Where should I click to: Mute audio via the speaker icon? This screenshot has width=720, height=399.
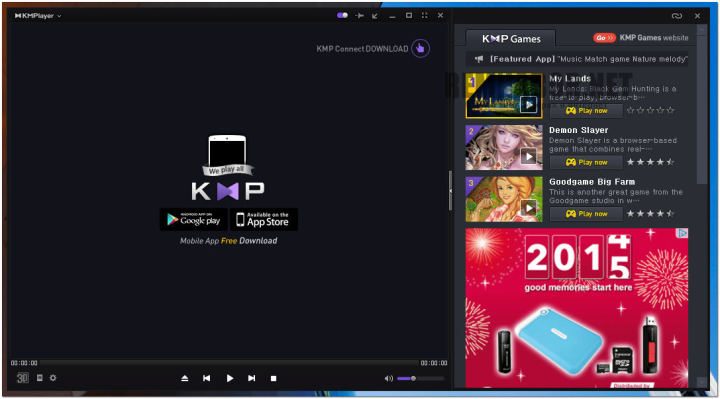(x=388, y=378)
